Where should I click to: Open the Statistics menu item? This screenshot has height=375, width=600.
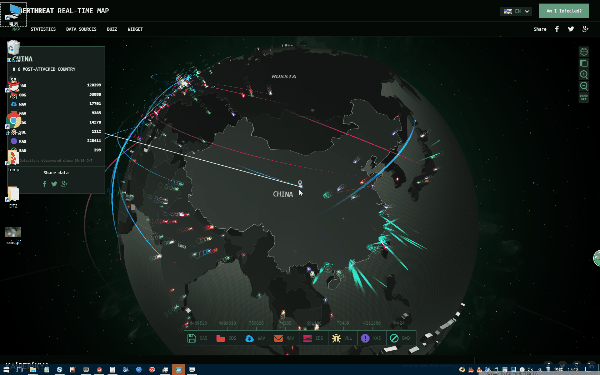pos(43,29)
